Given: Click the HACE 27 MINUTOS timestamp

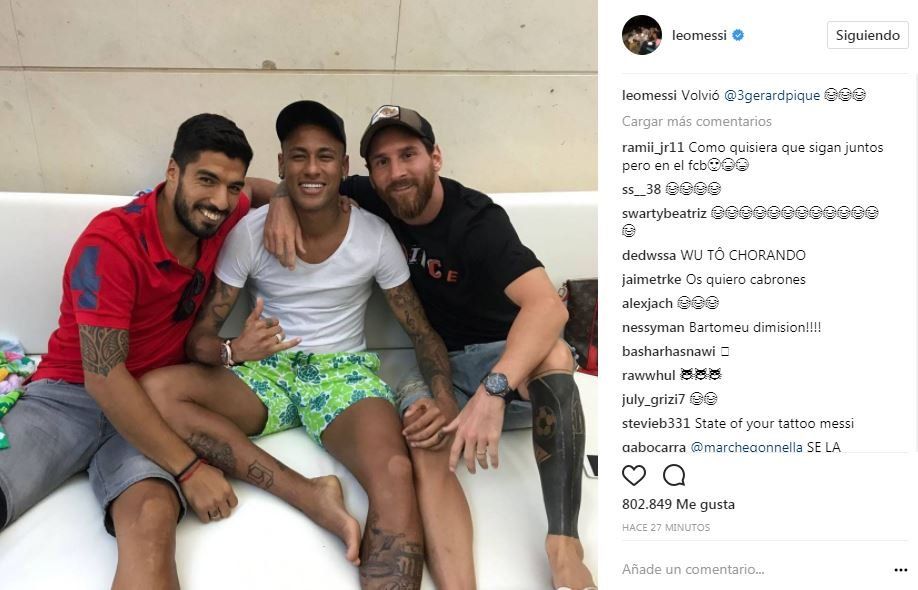Looking at the screenshot, I should 666,527.
